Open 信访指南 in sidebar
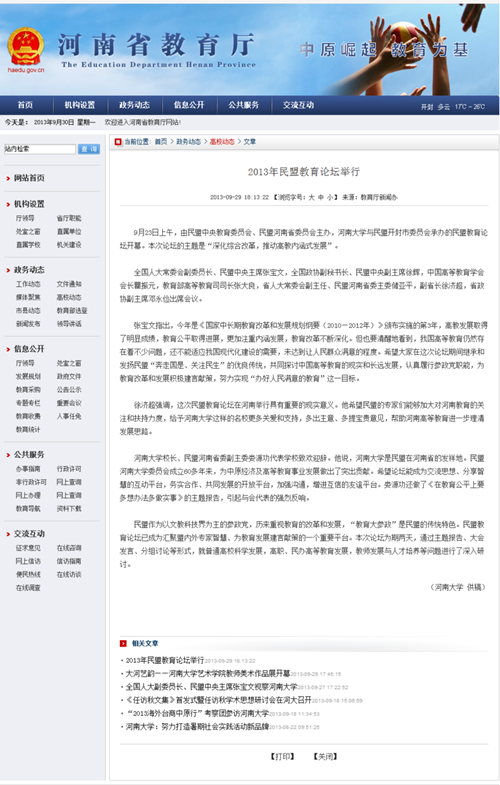 pos(69,562)
